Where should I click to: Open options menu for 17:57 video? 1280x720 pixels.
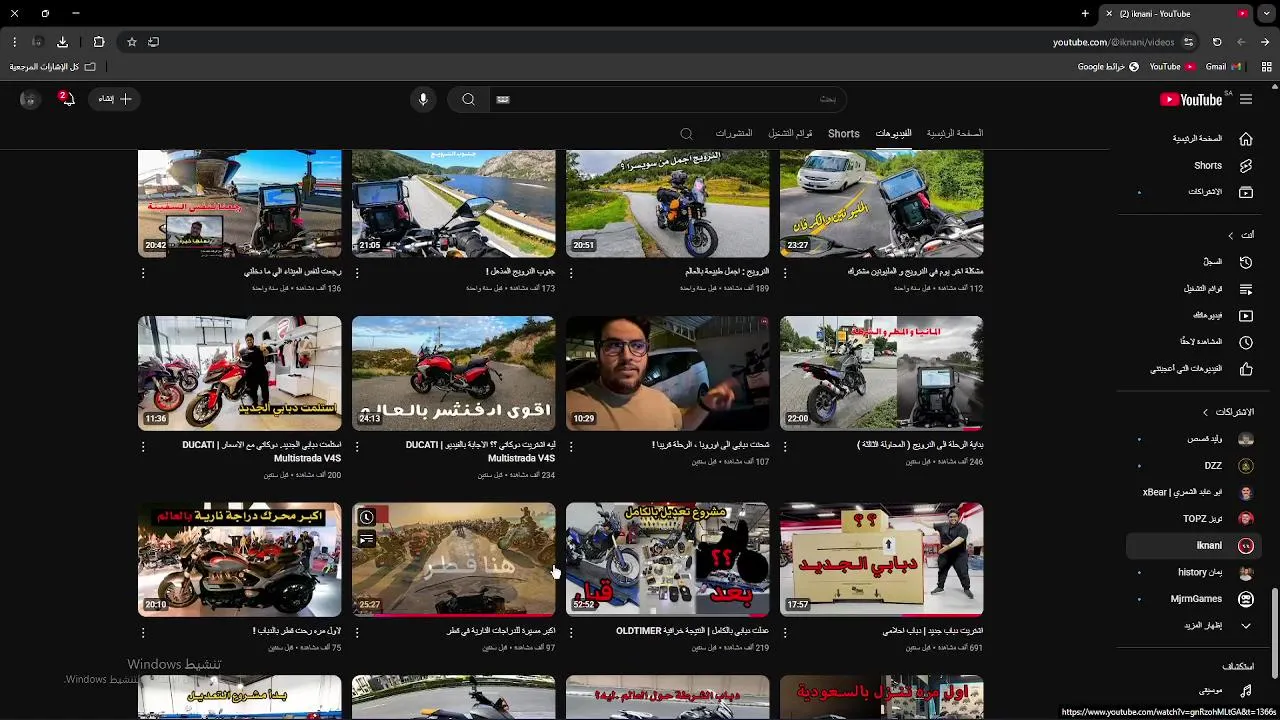785,632
